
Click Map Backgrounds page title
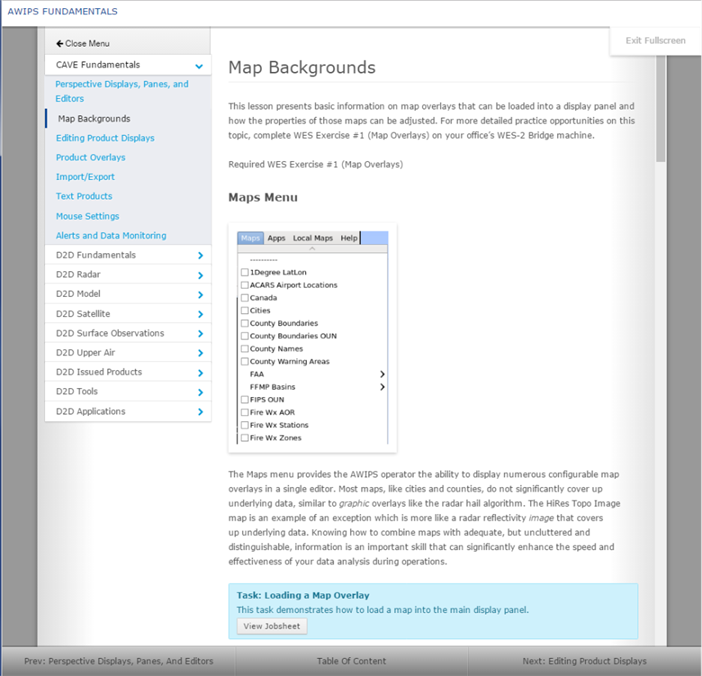(302, 68)
